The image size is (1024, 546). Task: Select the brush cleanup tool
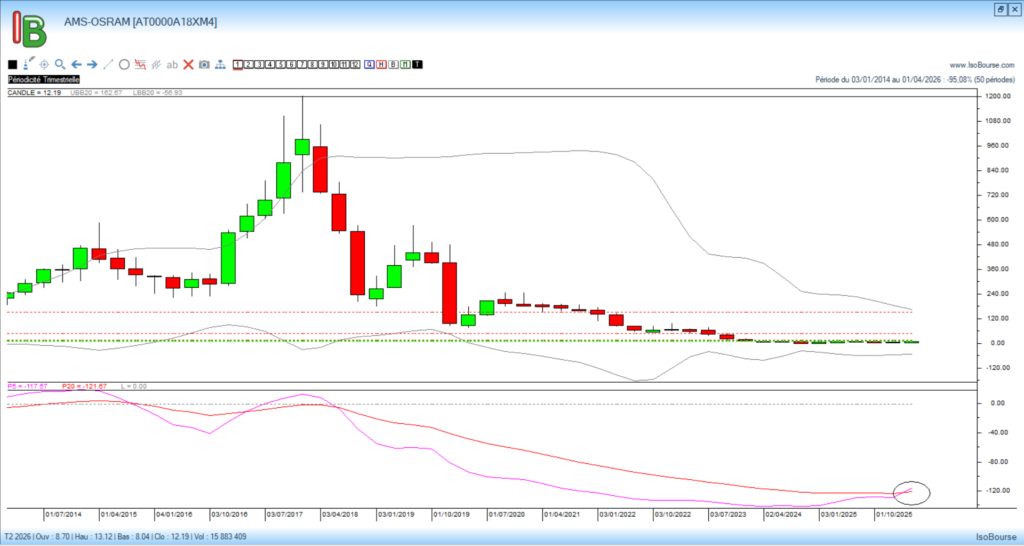coord(28,65)
